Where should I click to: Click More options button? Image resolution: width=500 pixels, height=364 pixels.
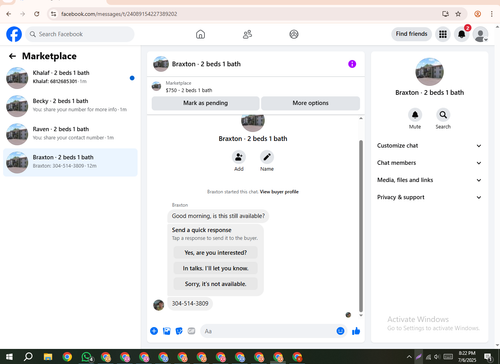(310, 103)
